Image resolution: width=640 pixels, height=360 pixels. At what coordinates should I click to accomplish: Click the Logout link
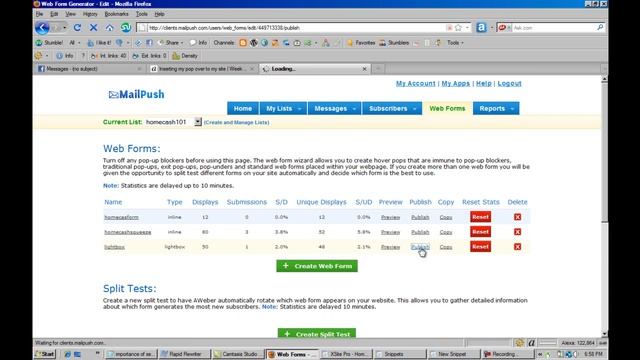(509, 83)
